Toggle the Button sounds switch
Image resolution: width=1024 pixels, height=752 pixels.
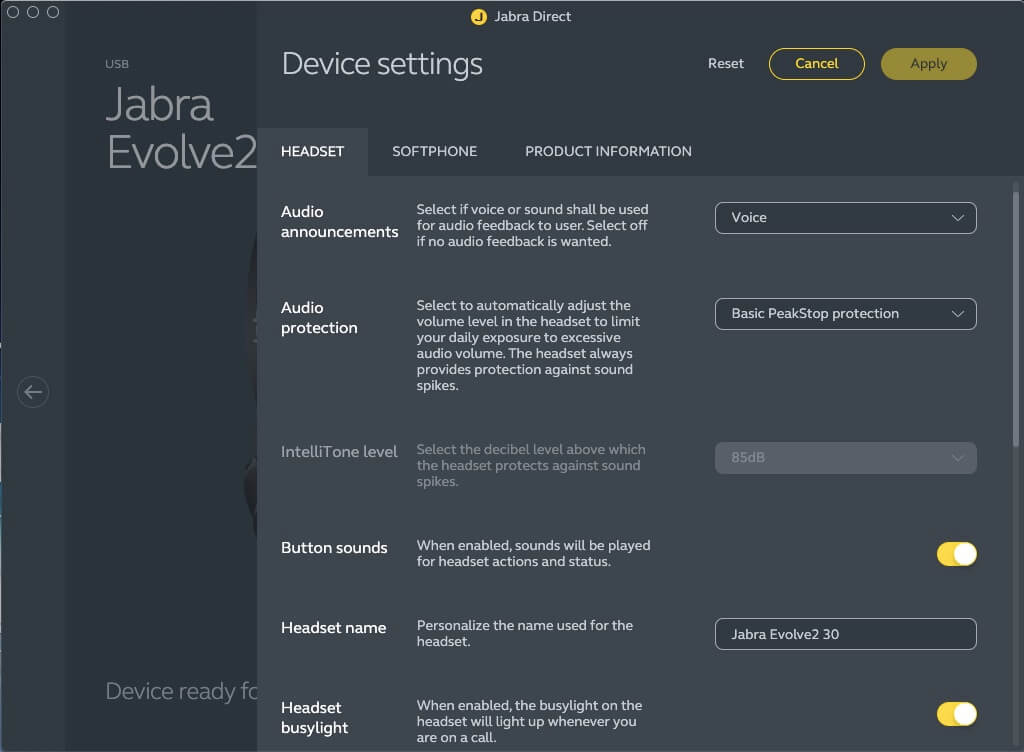pyautogui.click(x=956, y=554)
